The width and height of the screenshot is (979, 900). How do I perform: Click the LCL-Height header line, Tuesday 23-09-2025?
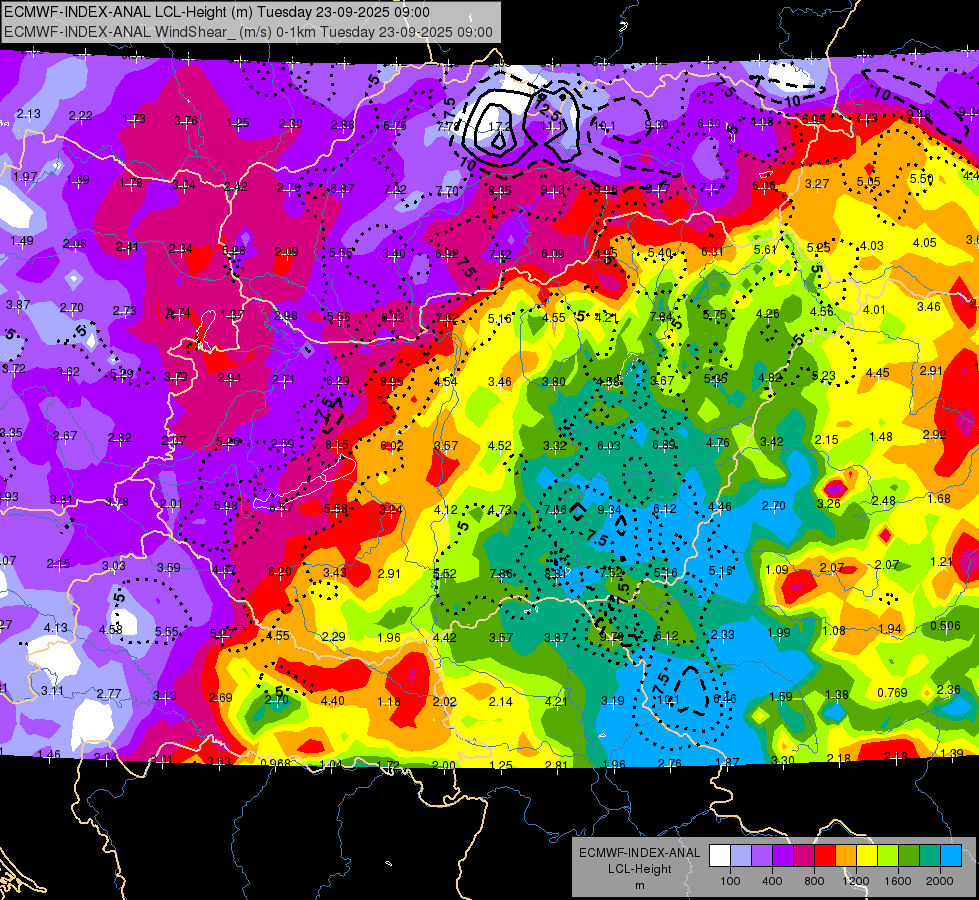(x=217, y=12)
